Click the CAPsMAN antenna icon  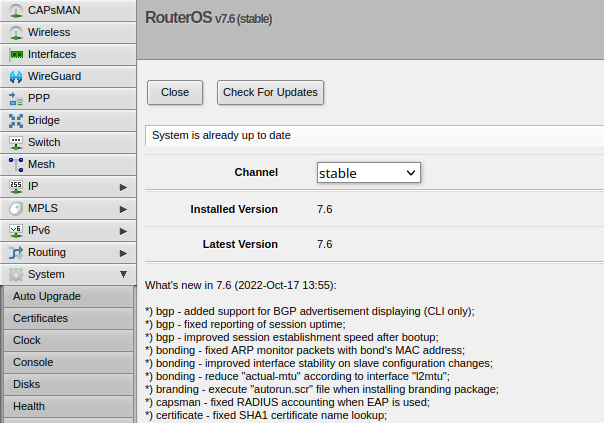click(16, 10)
